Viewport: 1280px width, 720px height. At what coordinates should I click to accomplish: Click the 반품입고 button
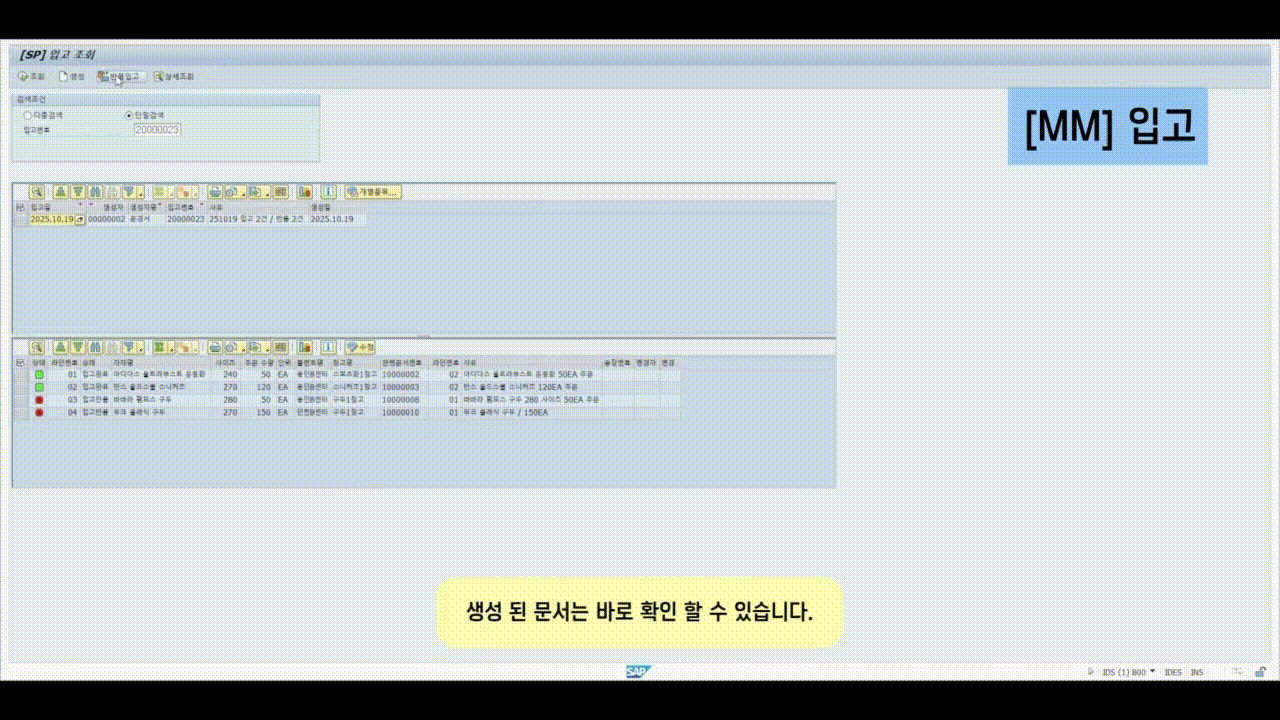[119, 76]
